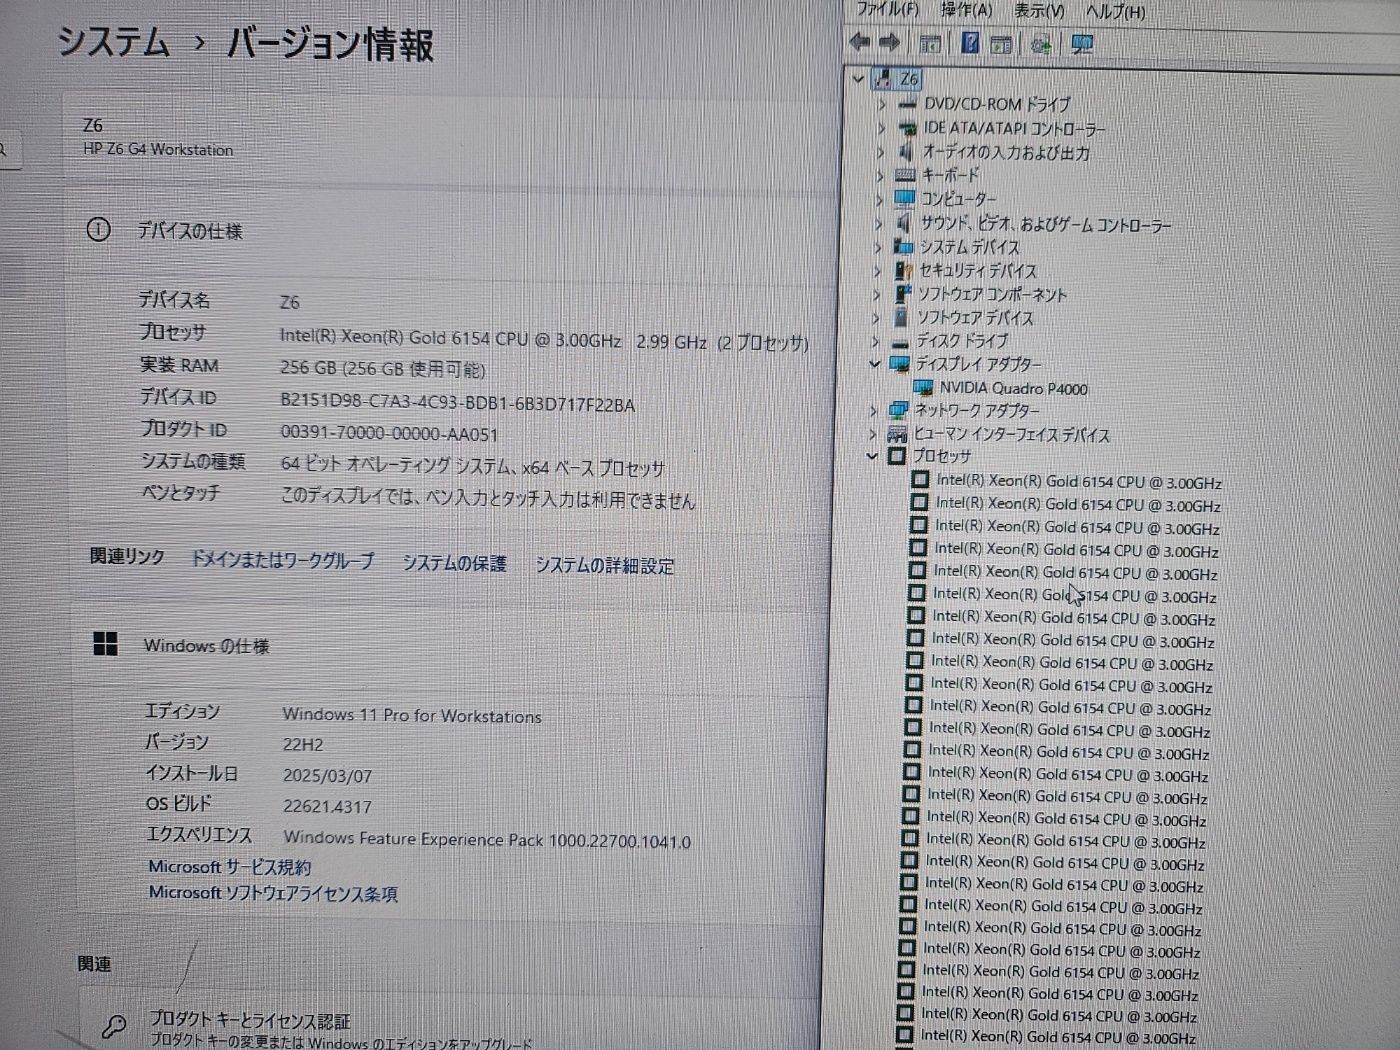Toggle the console tree show/hide toolbar icon
The height and width of the screenshot is (1050, 1400).
(x=930, y=44)
